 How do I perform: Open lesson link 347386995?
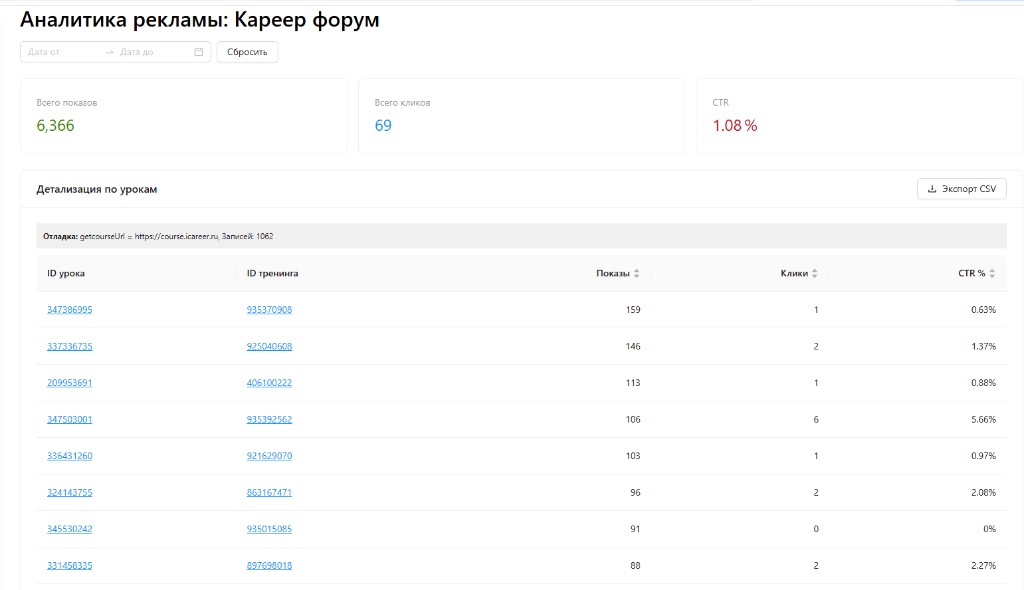tap(70, 310)
